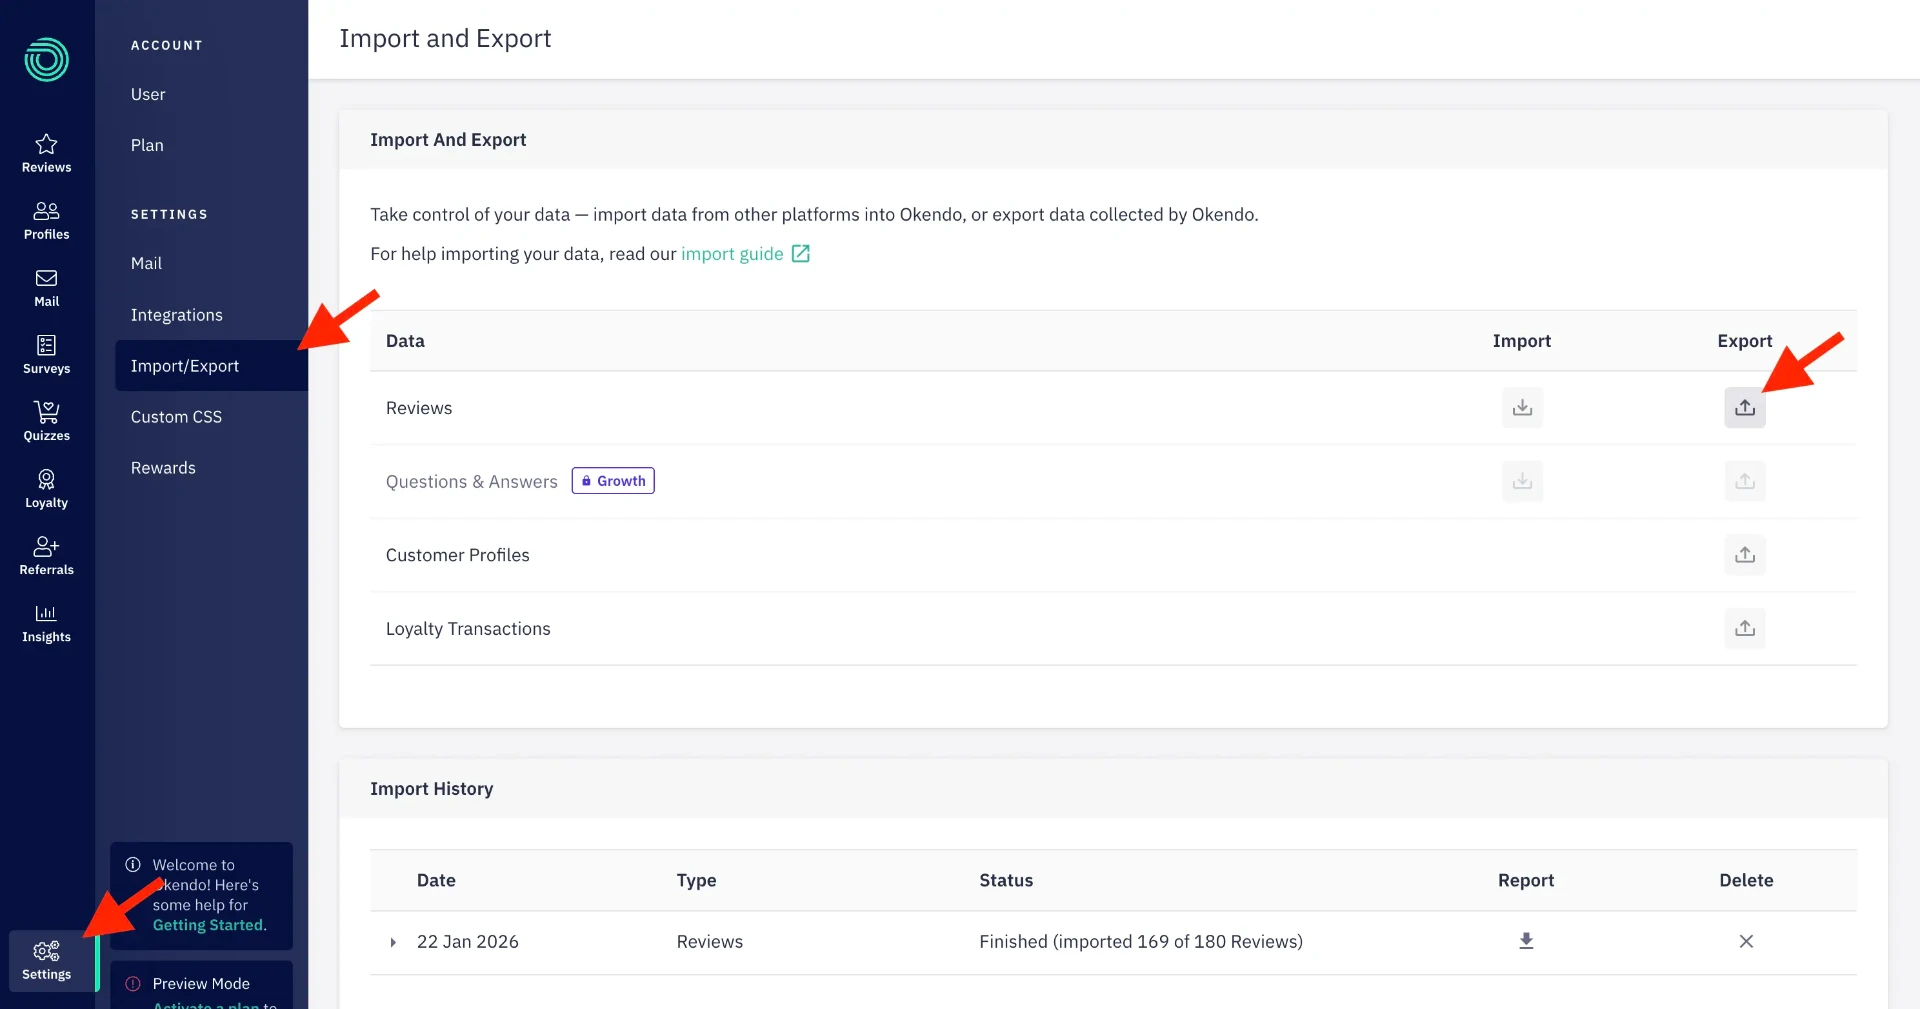Click the Customer Profiles row label
This screenshot has width=1920, height=1009.
point(458,555)
